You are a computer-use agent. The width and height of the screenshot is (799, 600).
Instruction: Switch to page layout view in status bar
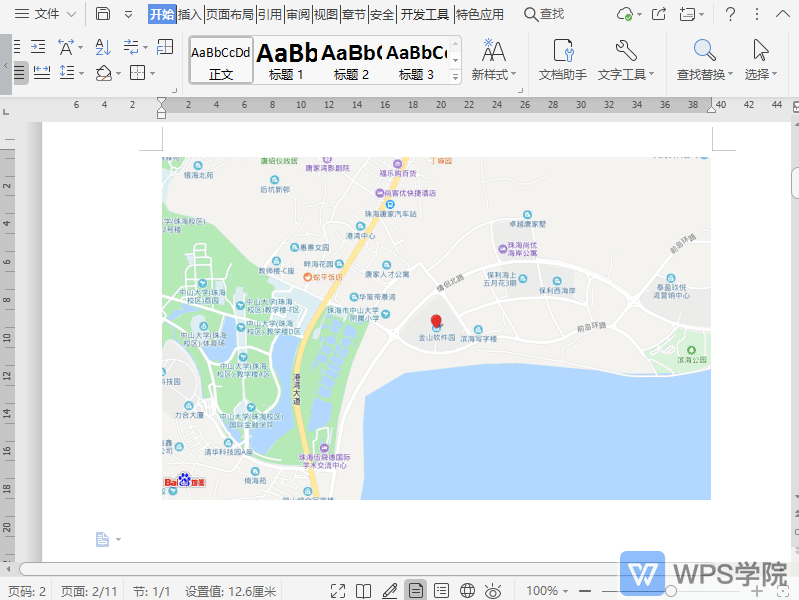tap(415, 591)
